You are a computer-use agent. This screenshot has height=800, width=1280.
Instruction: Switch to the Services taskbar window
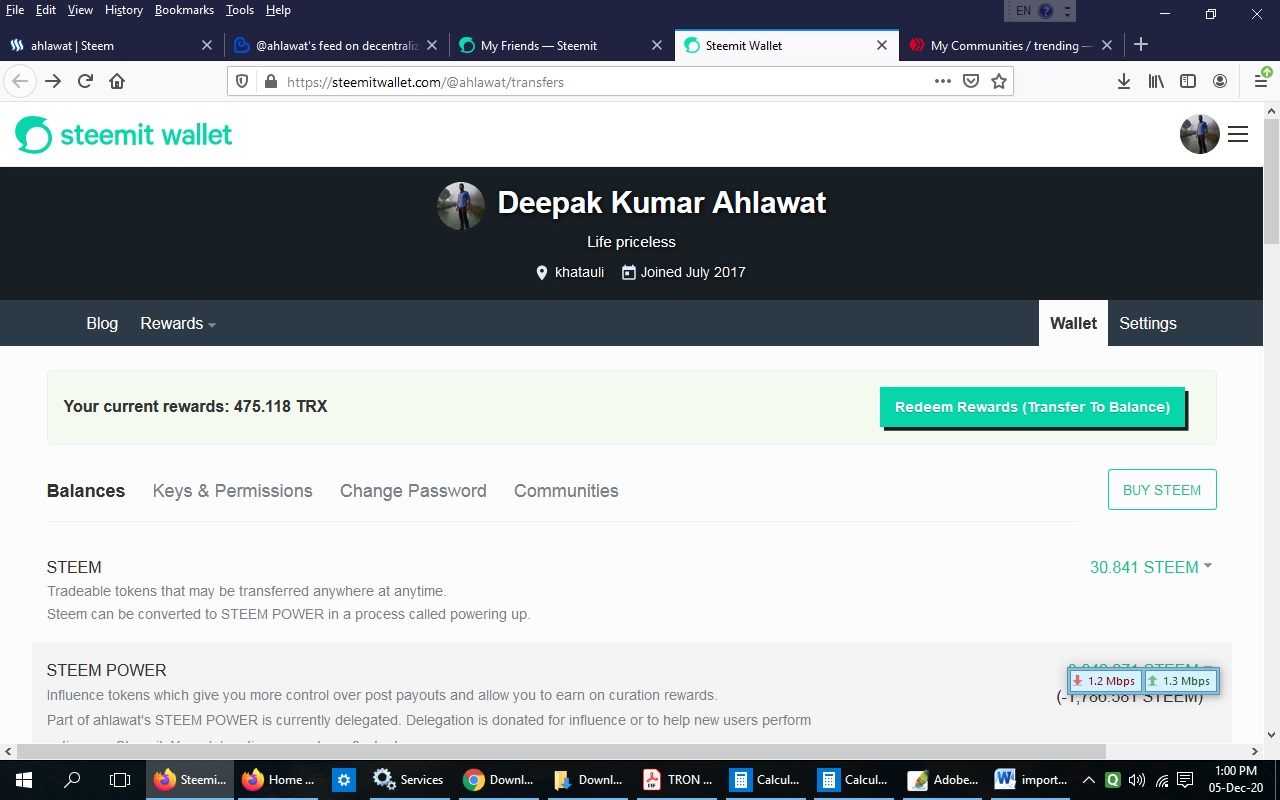408,780
